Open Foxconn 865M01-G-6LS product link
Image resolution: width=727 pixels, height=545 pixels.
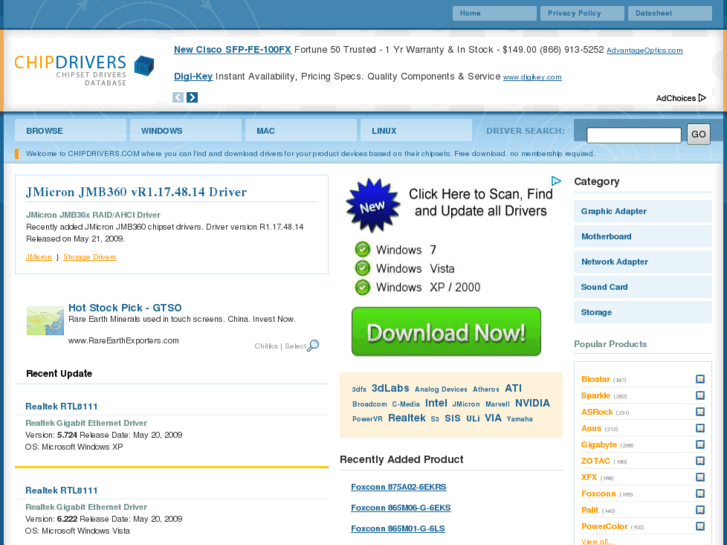coord(398,529)
